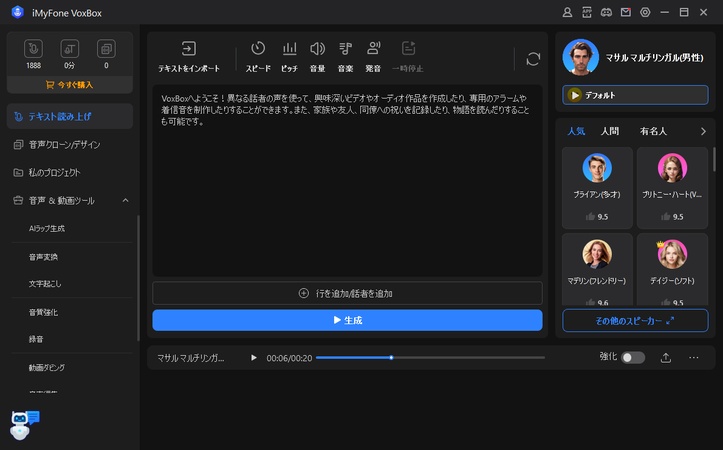Play the デフォルト voice sample

(x=575, y=95)
